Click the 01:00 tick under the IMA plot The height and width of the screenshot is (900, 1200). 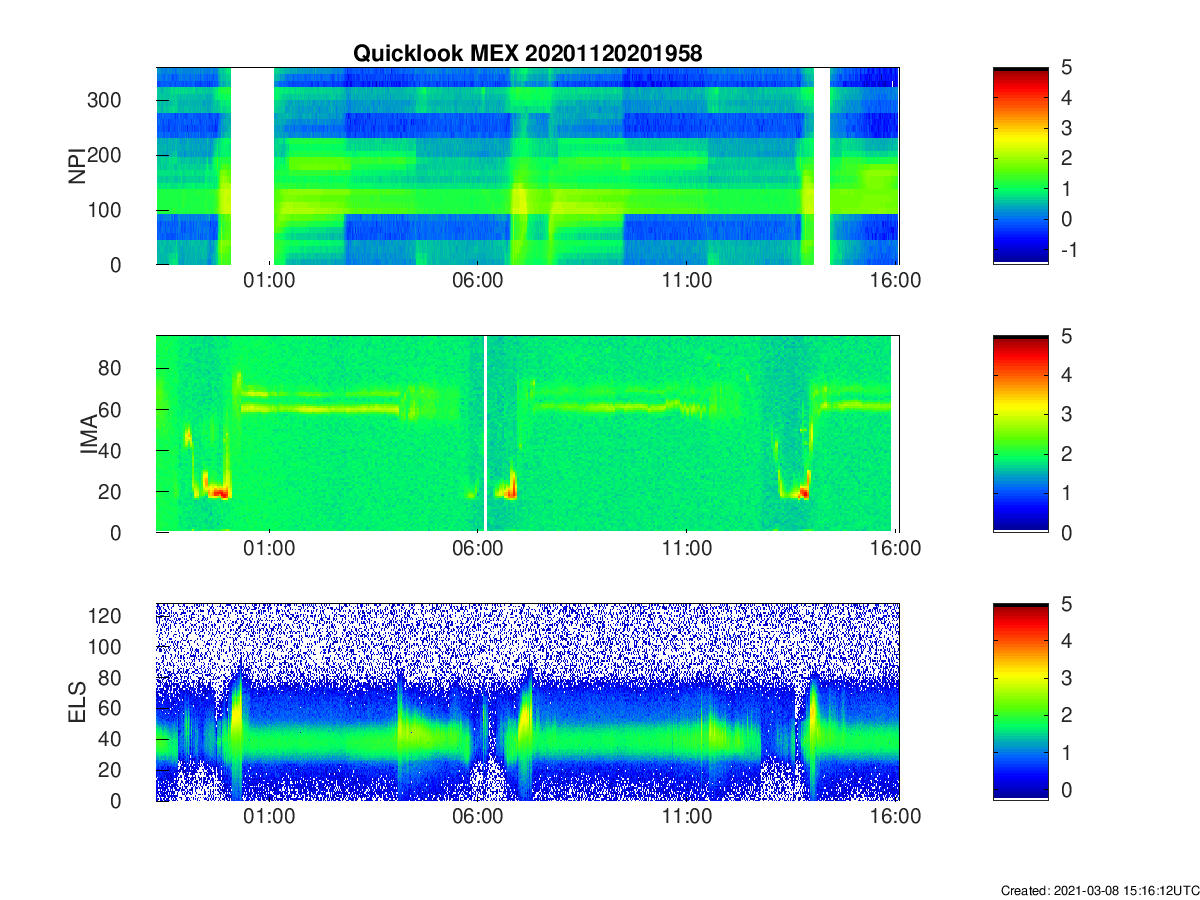point(269,549)
